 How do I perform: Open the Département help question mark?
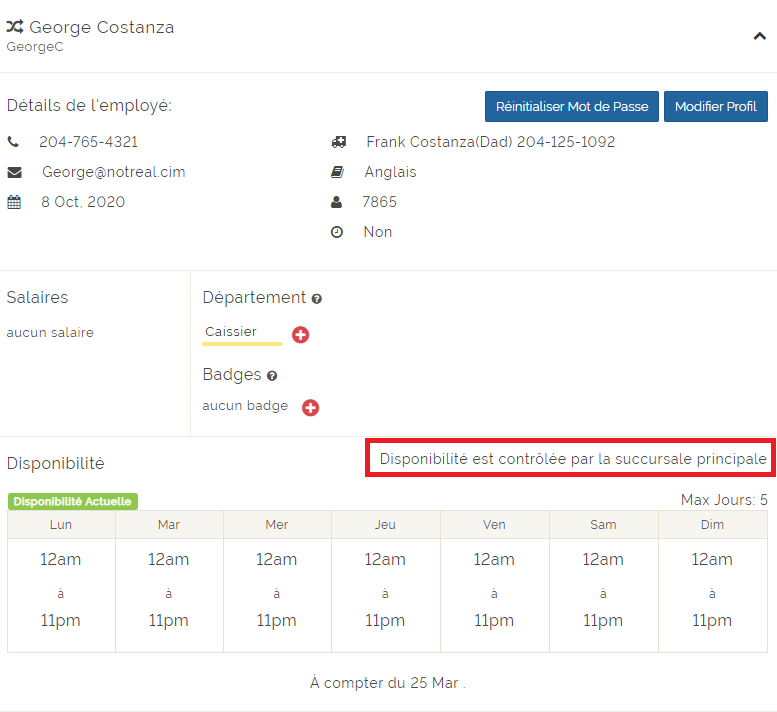[x=317, y=299]
